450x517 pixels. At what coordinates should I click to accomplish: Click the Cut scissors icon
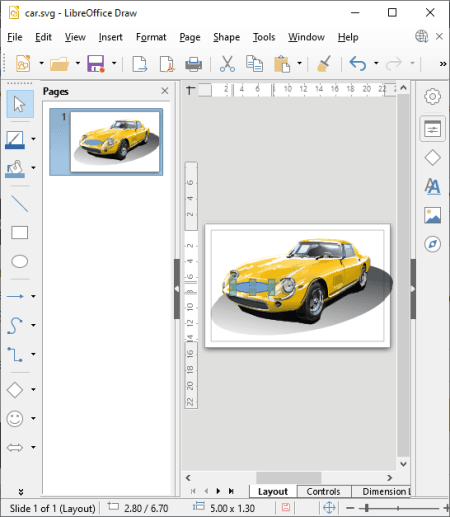click(x=227, y=64)
